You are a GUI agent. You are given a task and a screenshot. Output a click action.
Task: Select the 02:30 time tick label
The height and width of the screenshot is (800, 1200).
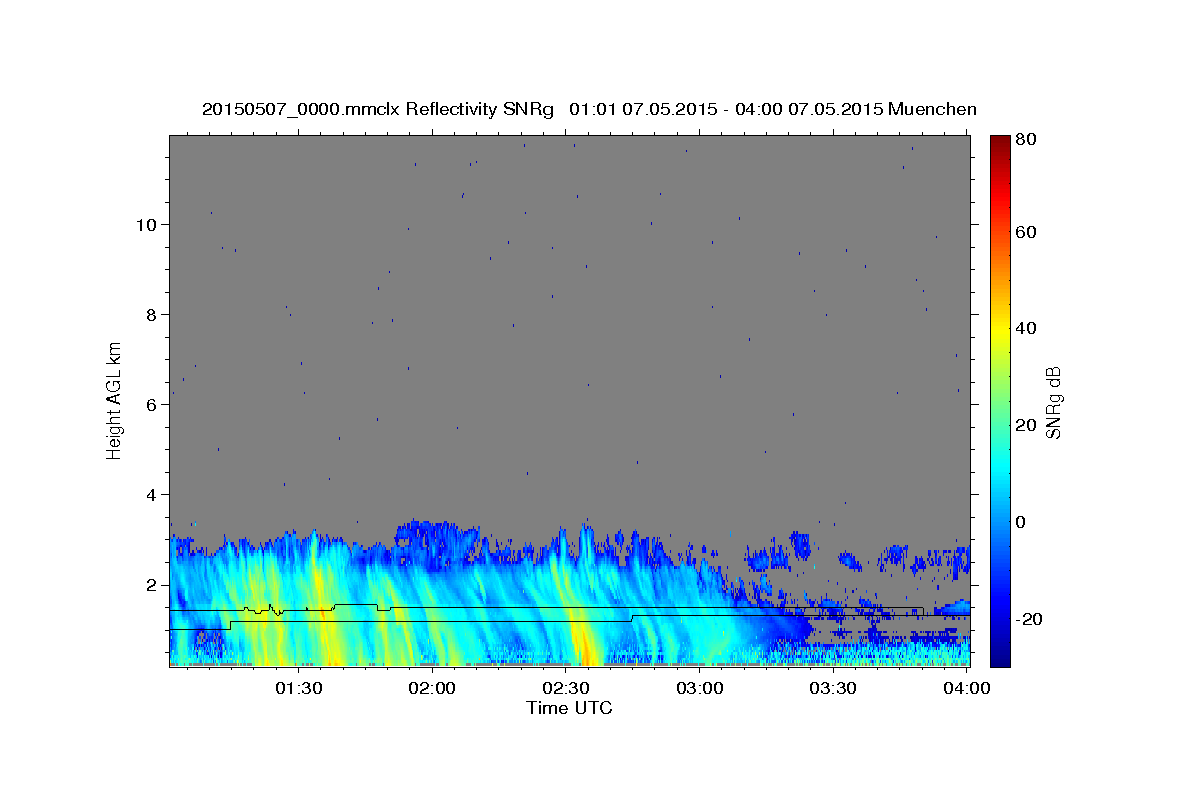(x=566, y=689)
